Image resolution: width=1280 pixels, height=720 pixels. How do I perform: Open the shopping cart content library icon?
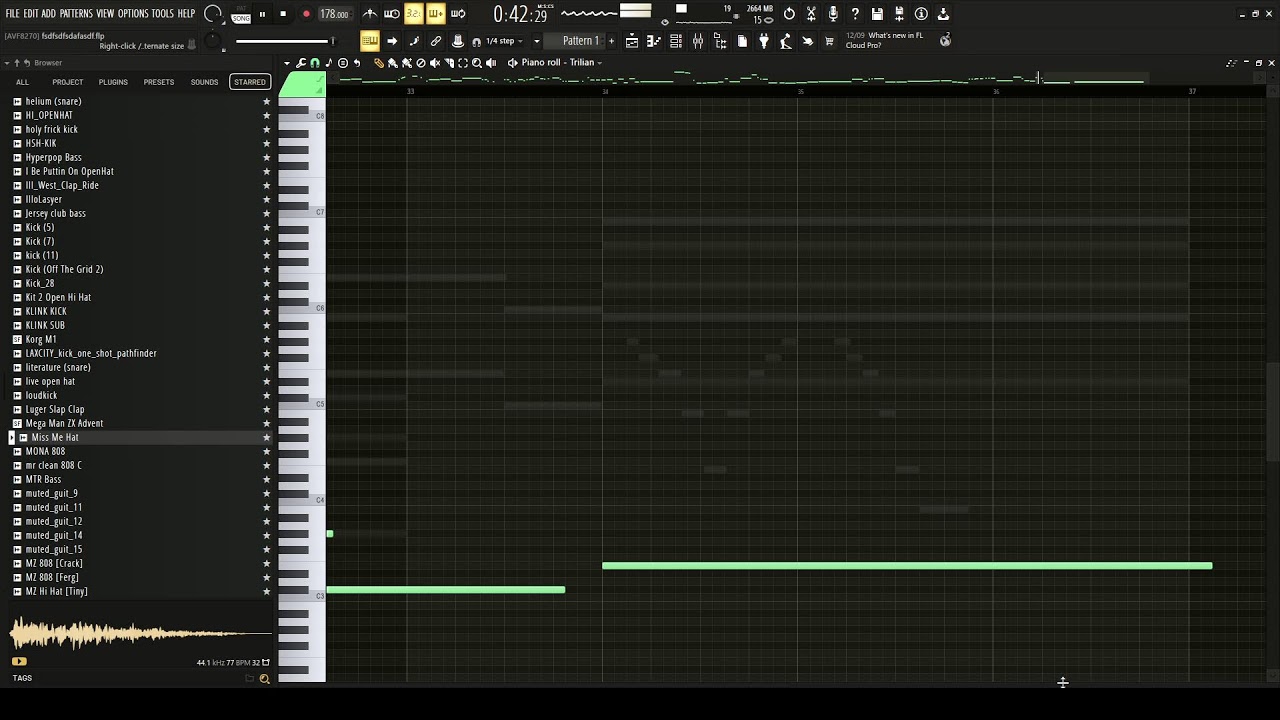coord(829,41)
